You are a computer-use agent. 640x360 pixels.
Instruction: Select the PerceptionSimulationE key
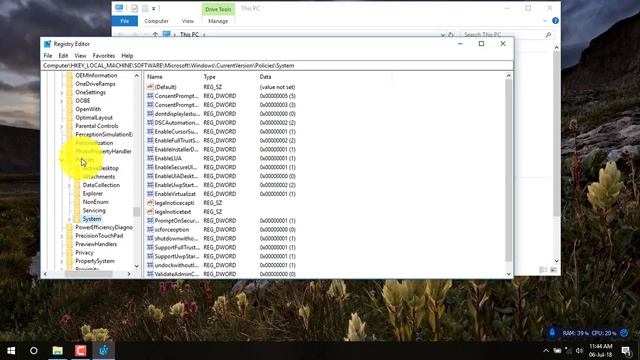(x=104, y=134)
